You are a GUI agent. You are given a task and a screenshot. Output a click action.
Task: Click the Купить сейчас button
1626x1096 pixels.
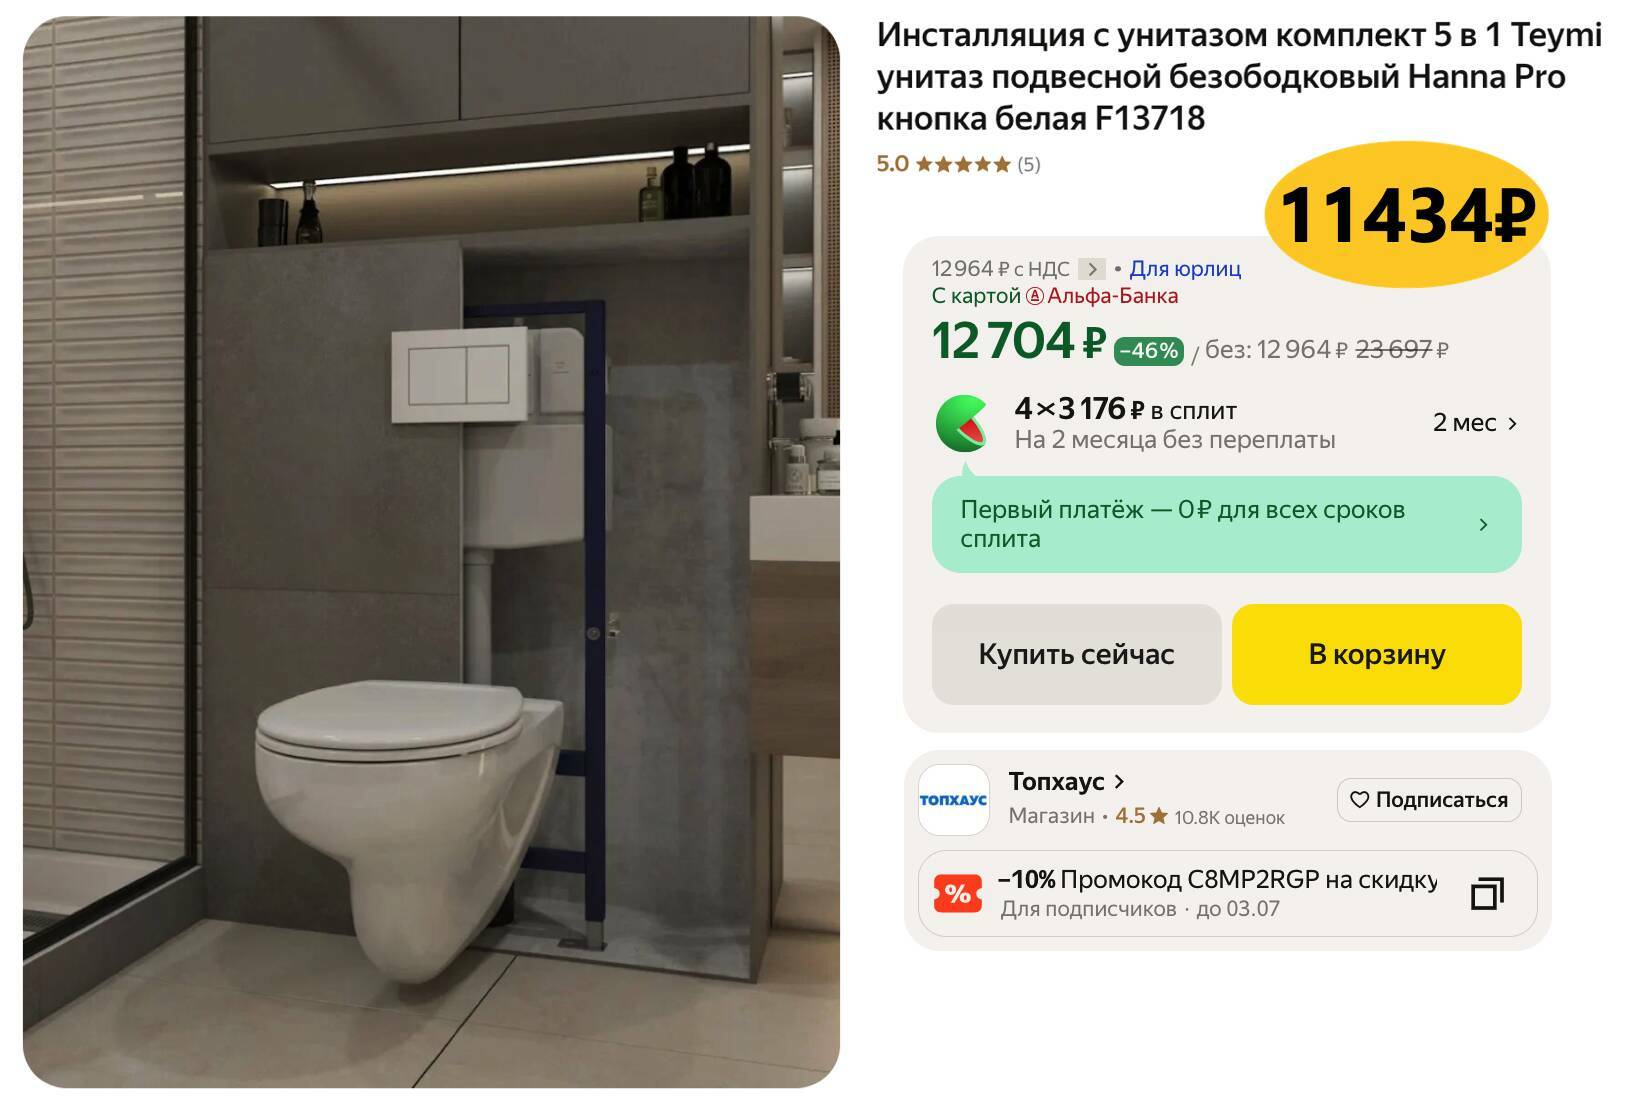pyautogui.click(x=1076, y=654)
